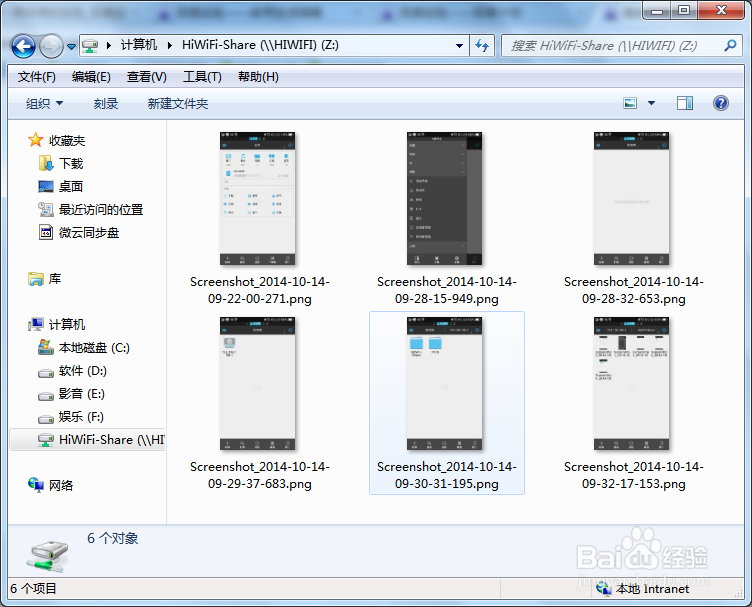Click filename text Screenshot_2014-10-14-09-22-00-271.png
Viewport: 752px width, 607px height.
[259, 290]
